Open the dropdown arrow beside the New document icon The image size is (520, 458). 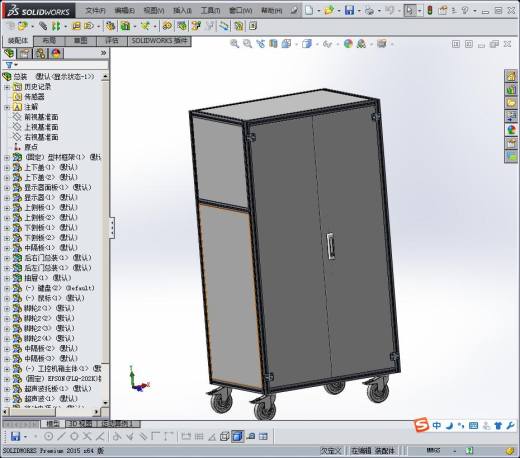click(x=319, y=11)
